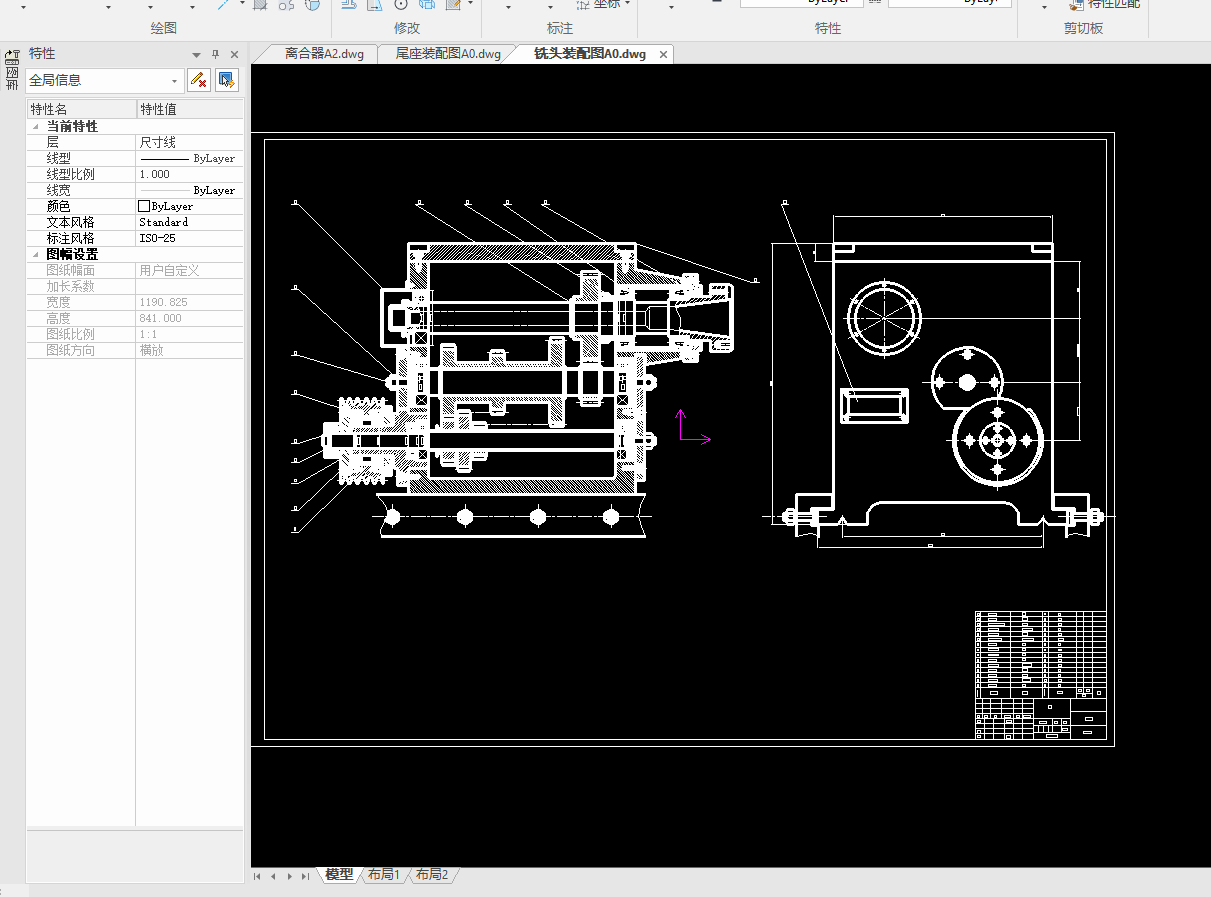This screenshot has width=1211, height=897.
Task: Close the 特性 properties panel
Action: point(234,55)
